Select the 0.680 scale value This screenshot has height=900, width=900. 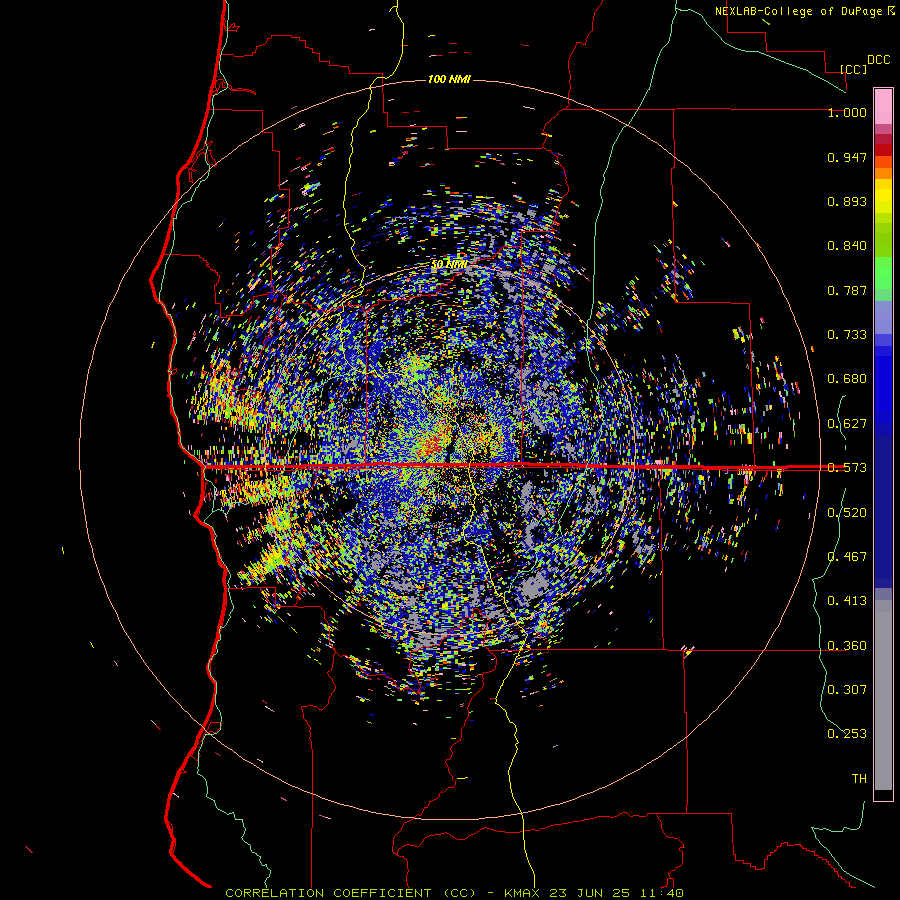pos(847,379)
